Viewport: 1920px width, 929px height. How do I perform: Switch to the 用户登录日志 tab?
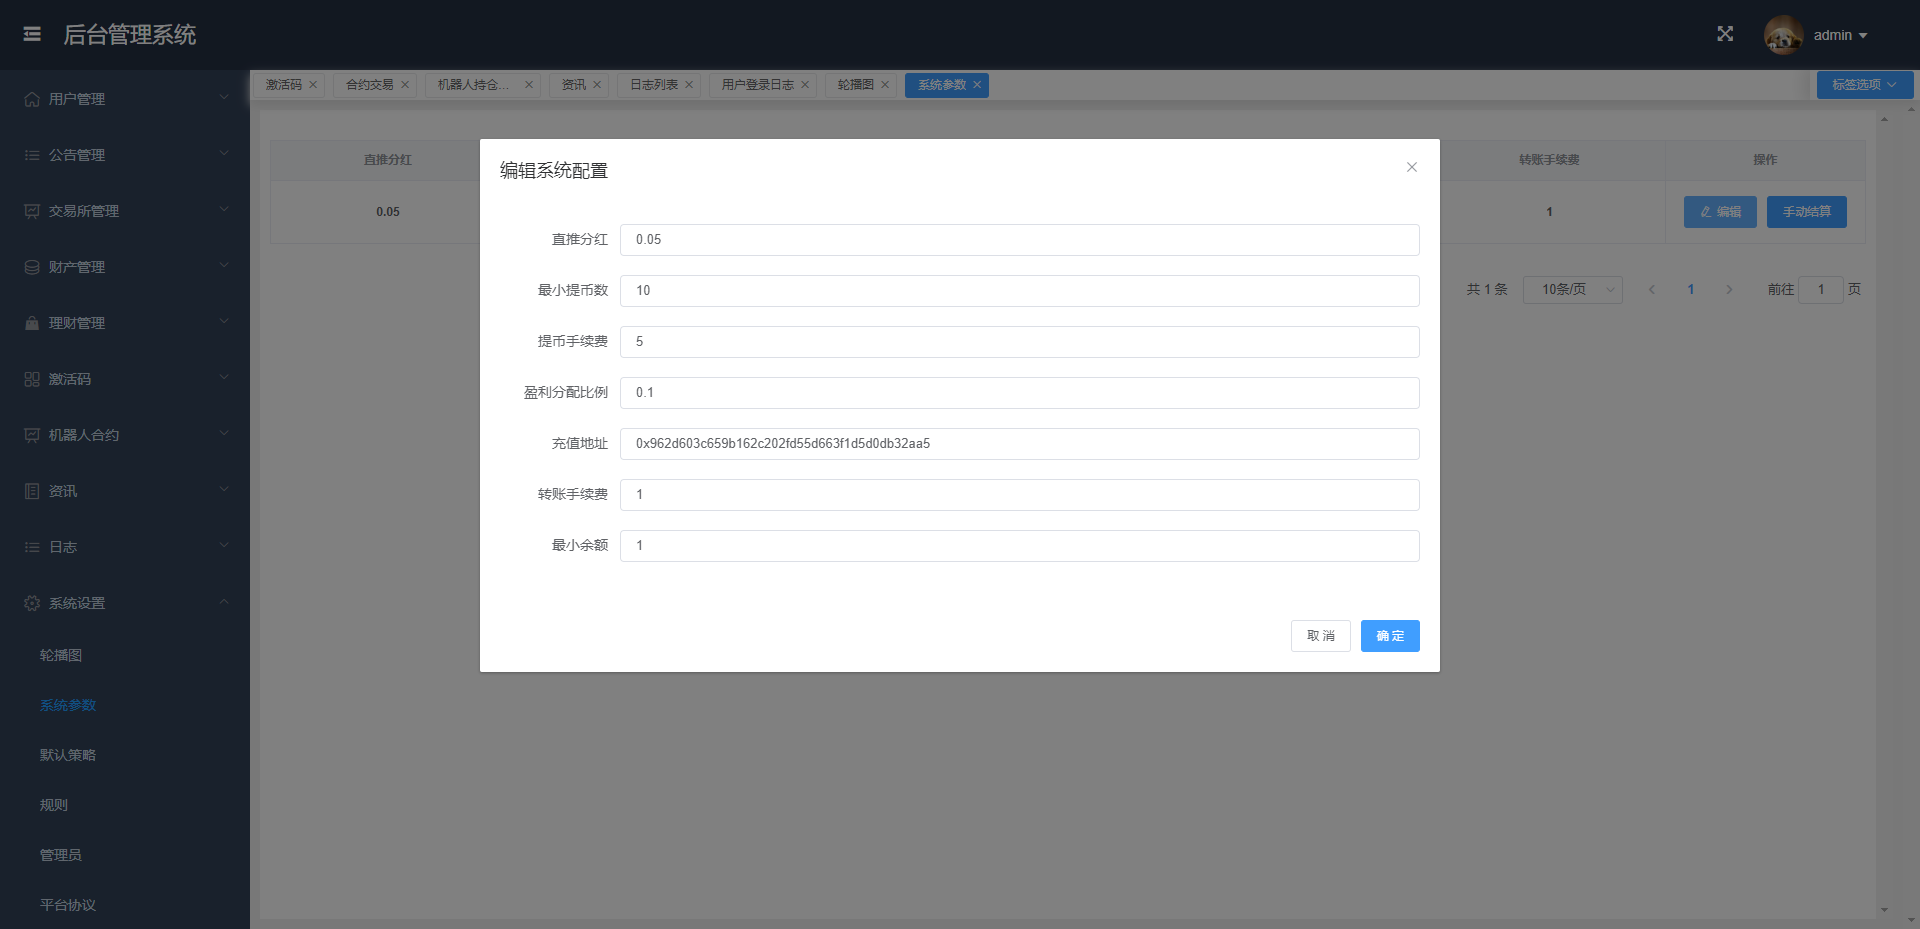(x=755, y=84)
